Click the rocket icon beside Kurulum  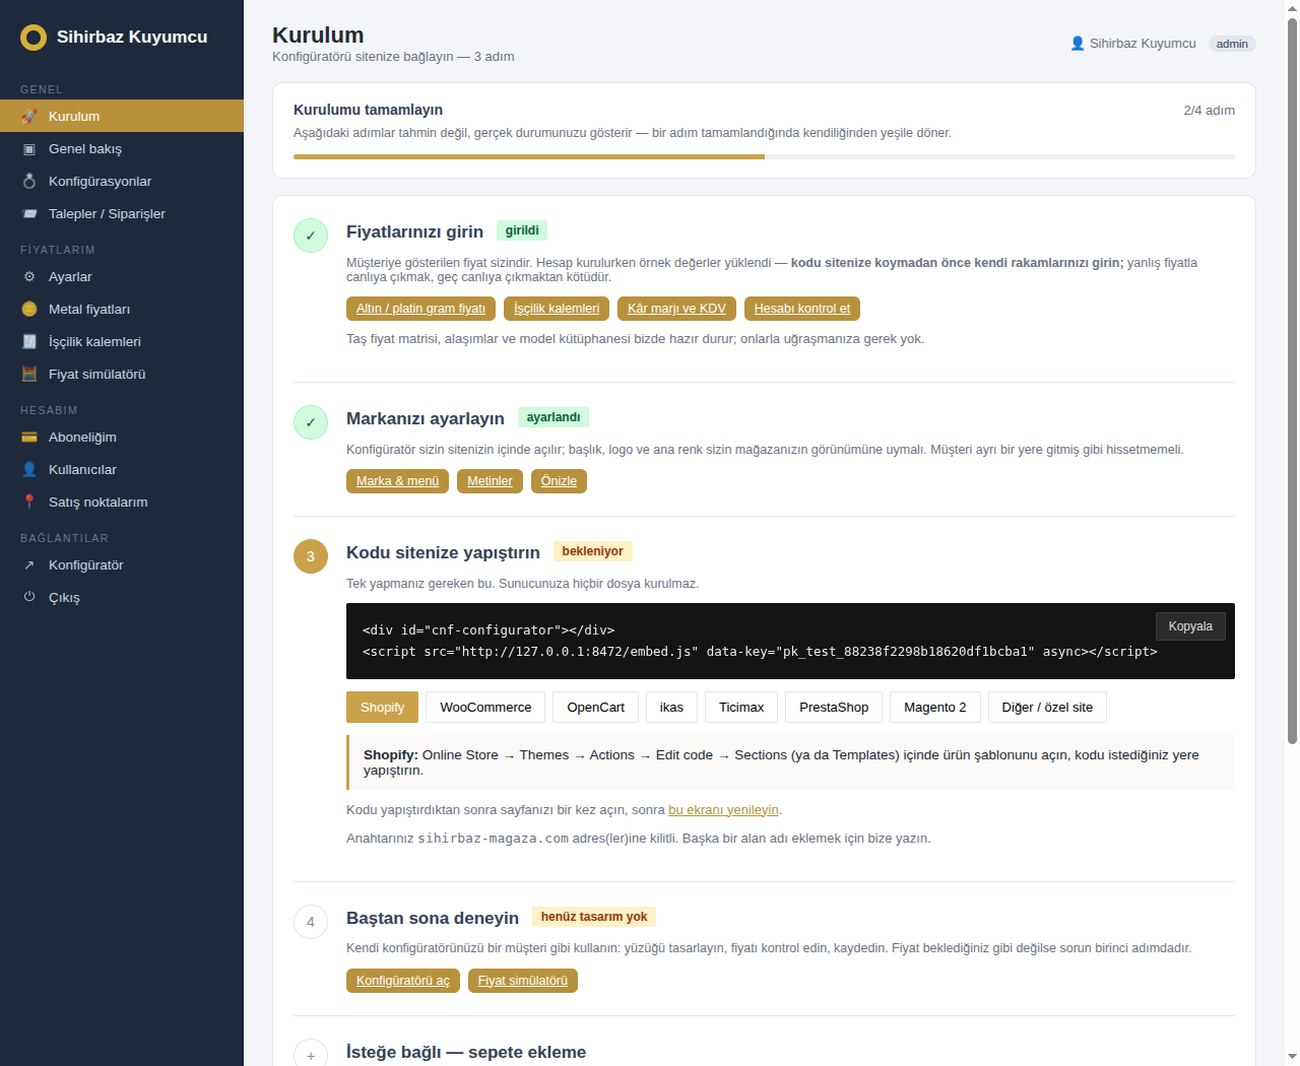pyautogui.click(x=29, y=116)
